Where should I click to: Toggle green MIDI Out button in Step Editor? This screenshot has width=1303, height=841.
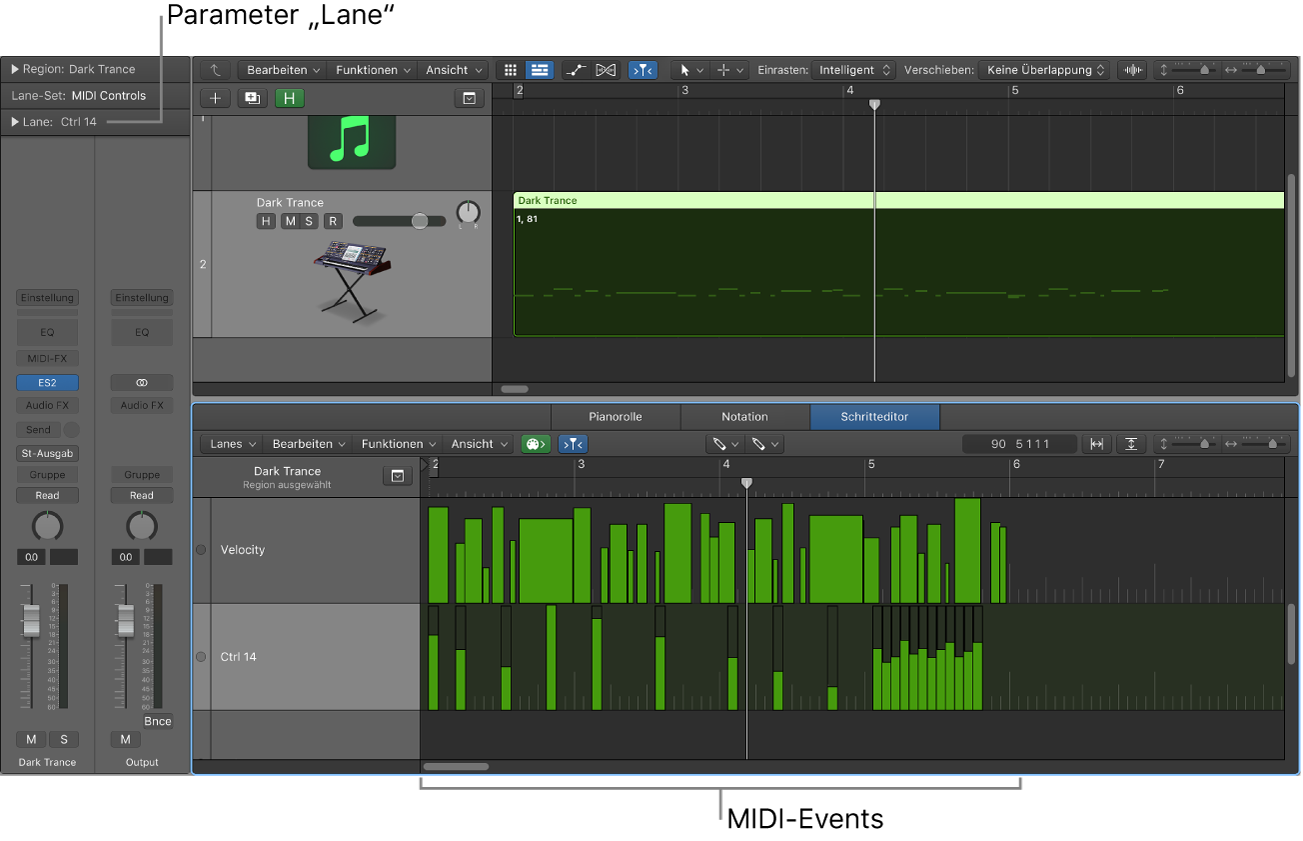pos(536,444)
